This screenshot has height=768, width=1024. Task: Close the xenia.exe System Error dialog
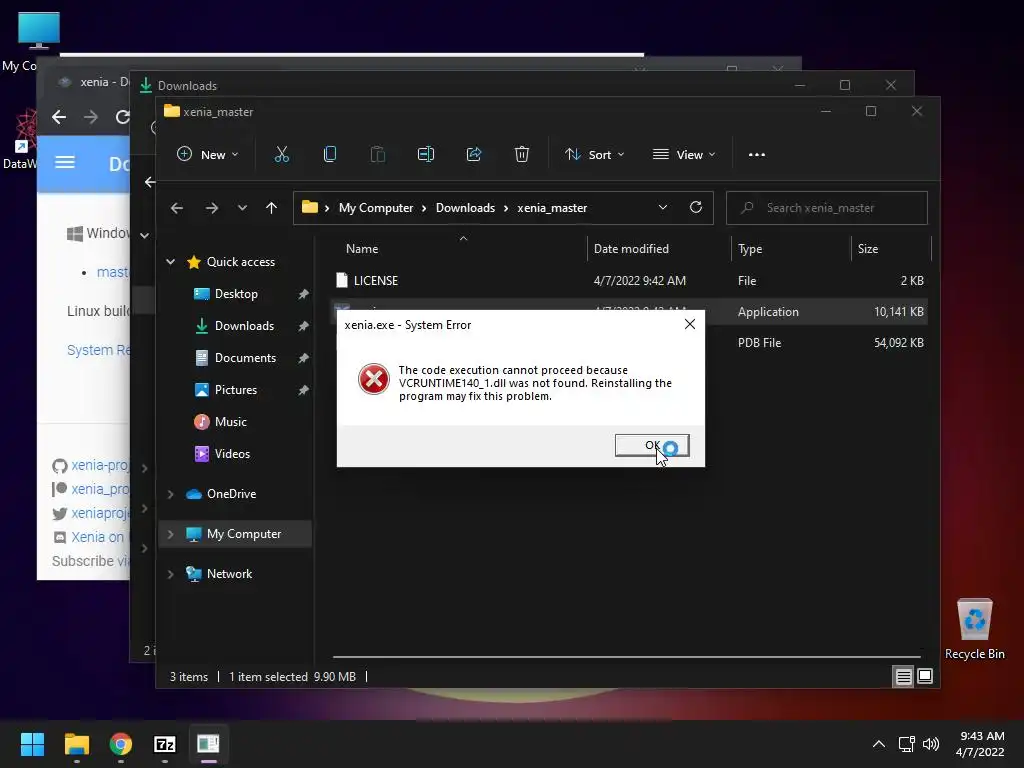pyautogui.click(x=690, y=324)
